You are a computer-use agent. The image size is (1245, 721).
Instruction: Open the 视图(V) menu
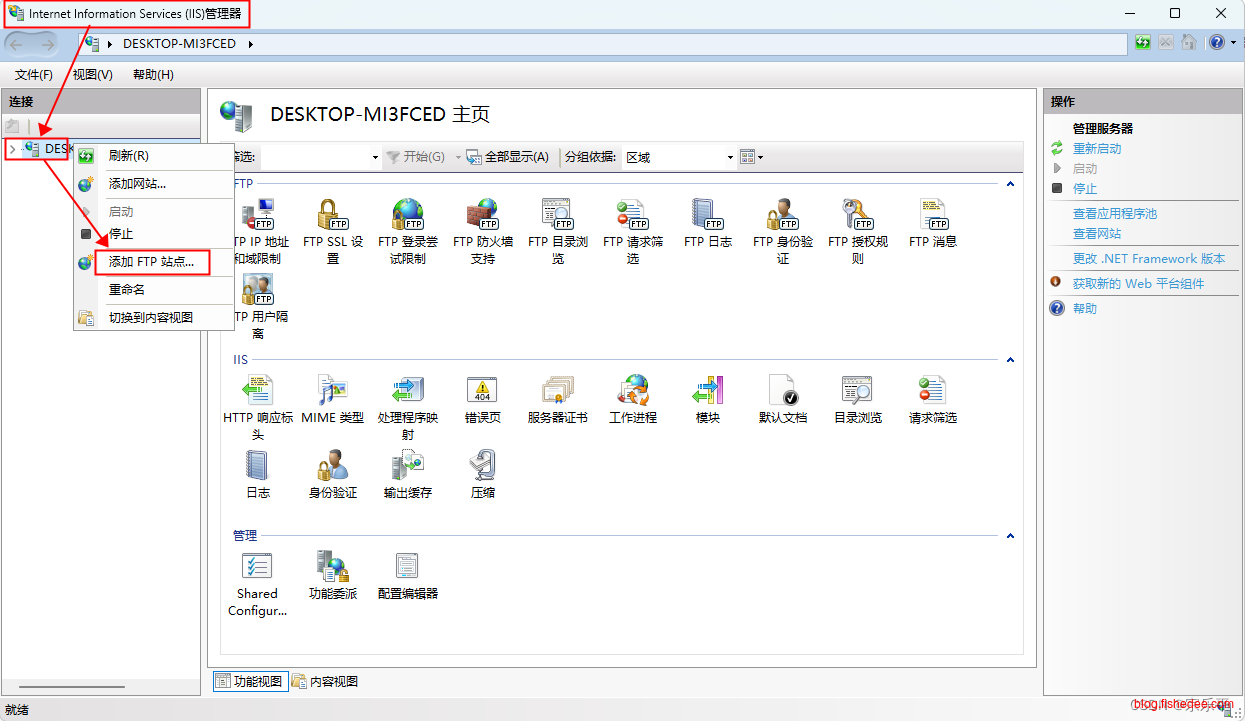(x=92, y=75)
